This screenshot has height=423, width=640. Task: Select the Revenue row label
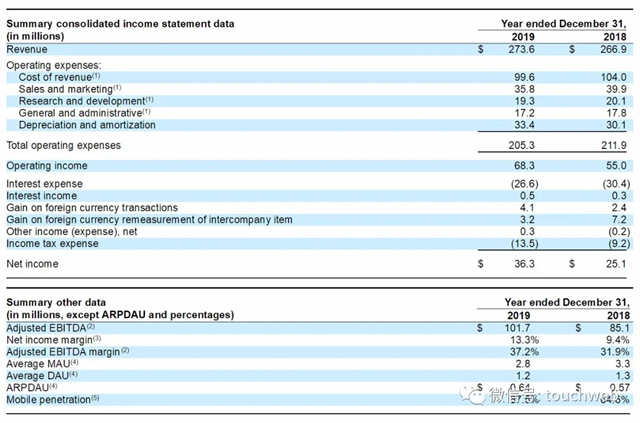click(x=27, y=49)
